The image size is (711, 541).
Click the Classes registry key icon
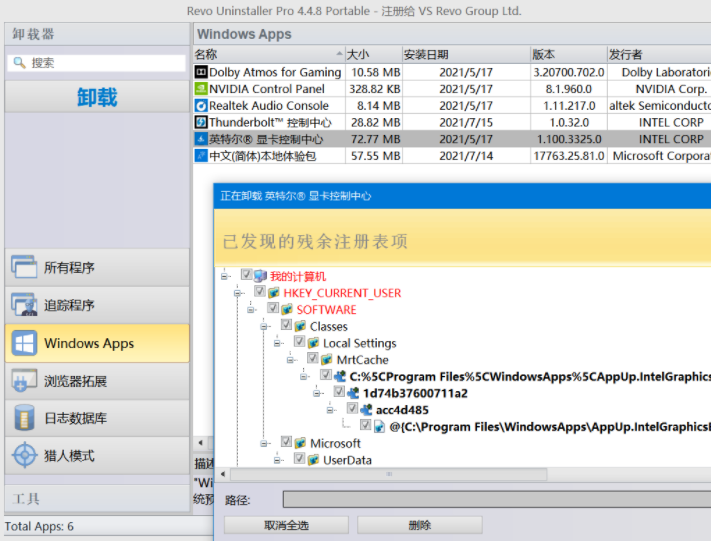[x=300, y=326]
